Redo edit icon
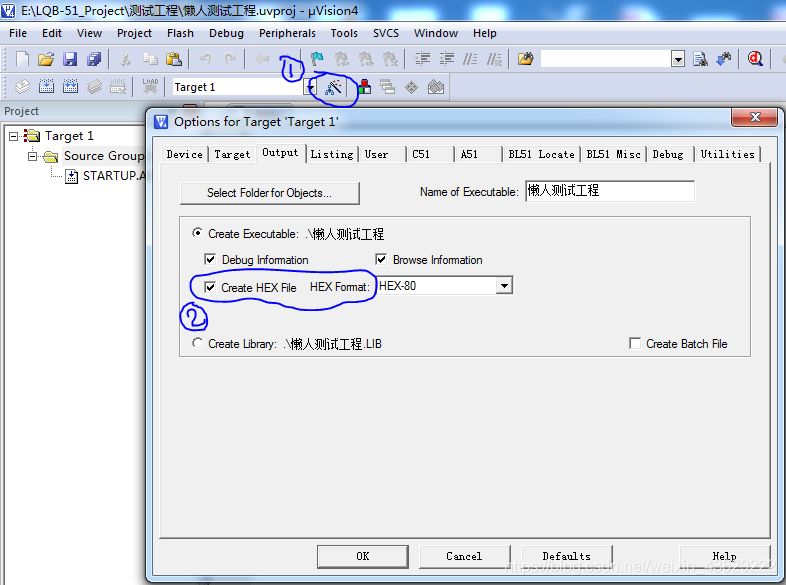Image resolution: width=786 pixels, height=585 pixels. click(230, 59)
